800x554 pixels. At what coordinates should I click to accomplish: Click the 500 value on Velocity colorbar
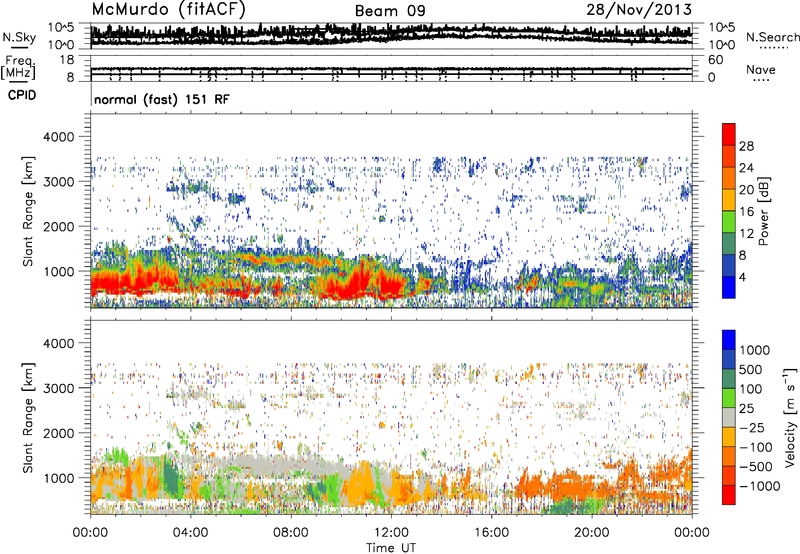(750, 370)
